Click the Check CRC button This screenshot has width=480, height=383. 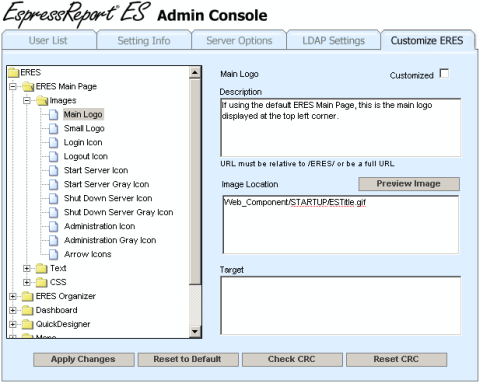(292, 359)
